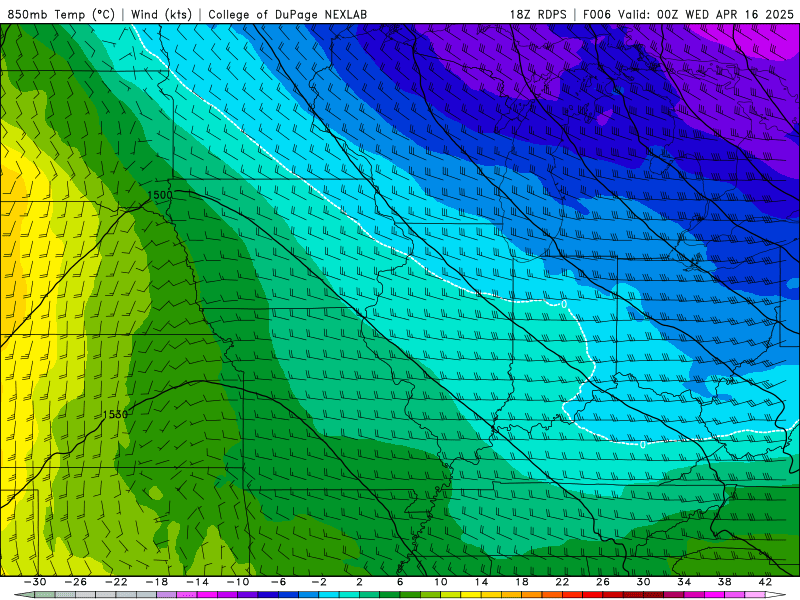Viewport: 800px width, 600px height.
Task: Click the "-22" color scale label
Action: [116, 582]
